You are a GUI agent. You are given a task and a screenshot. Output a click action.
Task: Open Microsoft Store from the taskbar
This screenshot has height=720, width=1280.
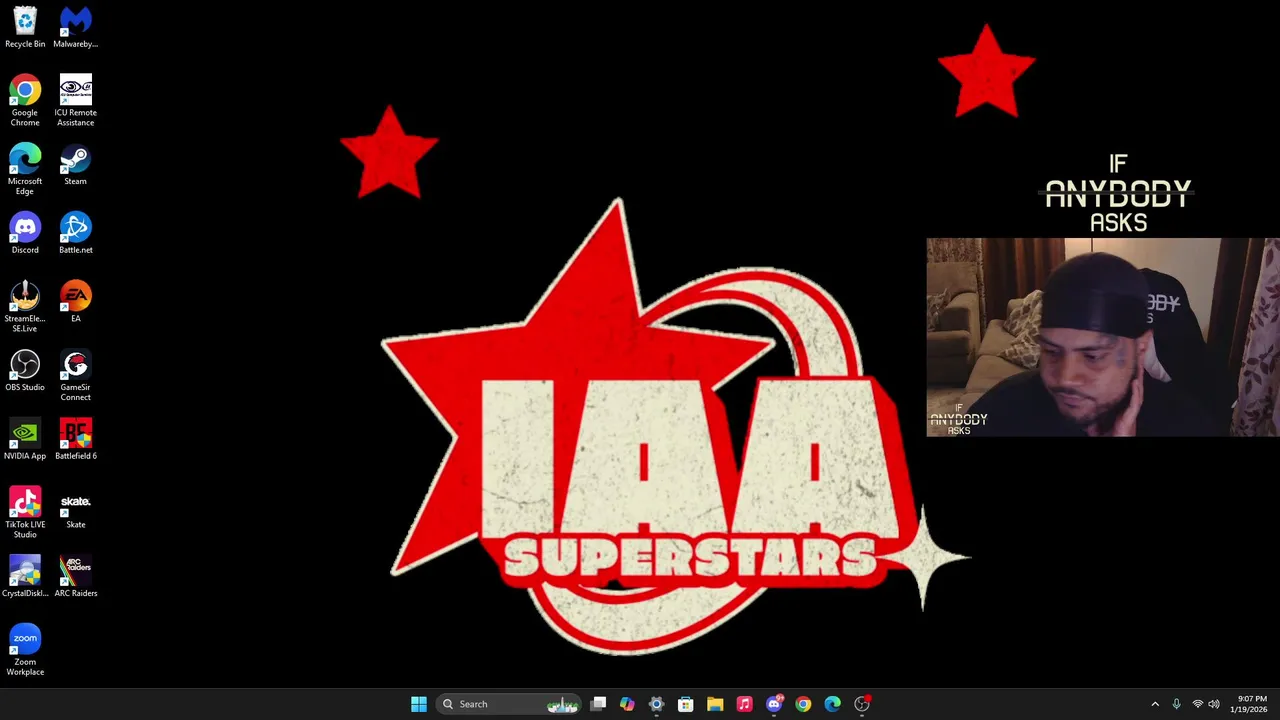point(685,704)
